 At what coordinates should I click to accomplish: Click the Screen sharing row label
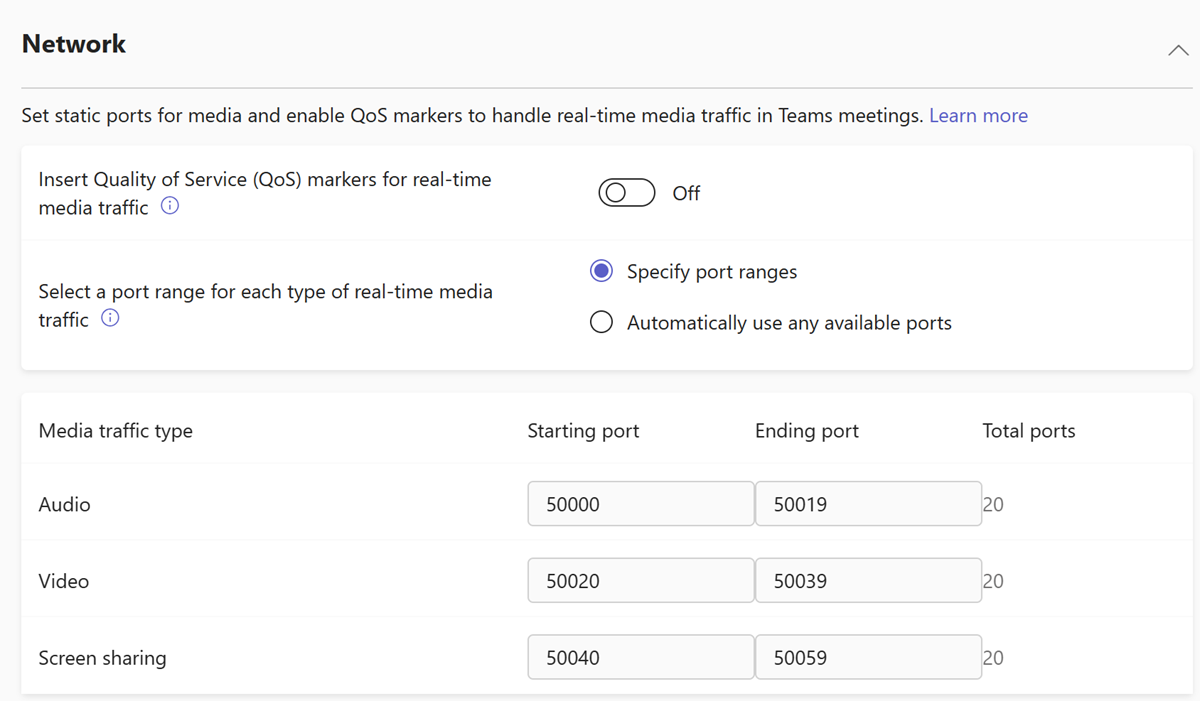coord(102,658)
